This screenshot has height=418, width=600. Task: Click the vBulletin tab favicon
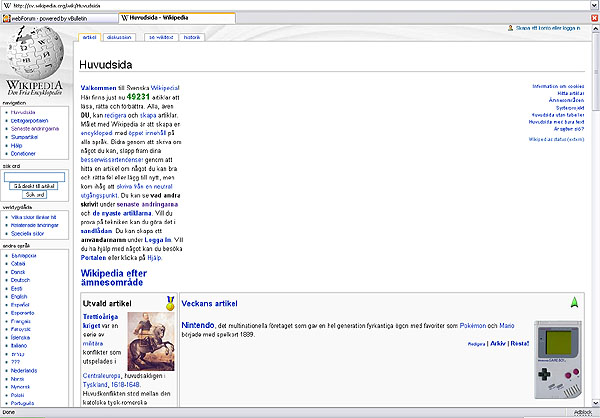point(6,18)
